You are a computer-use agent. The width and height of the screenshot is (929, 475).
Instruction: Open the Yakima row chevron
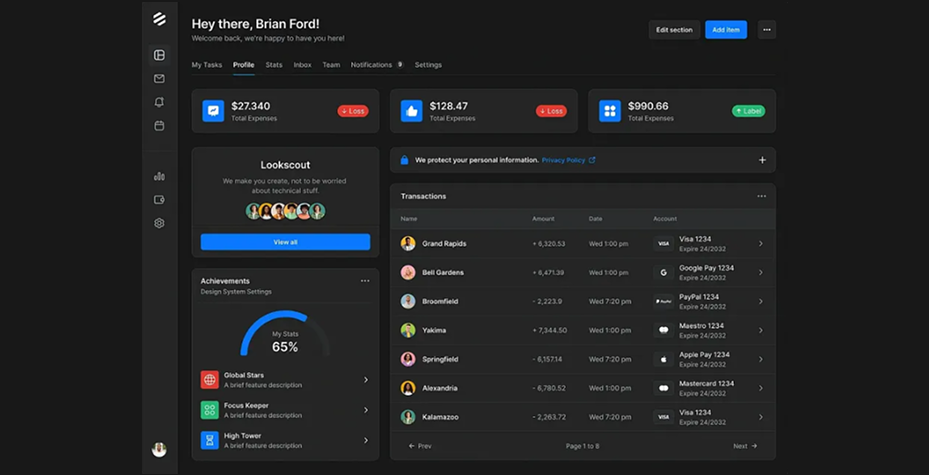(761, 330)
